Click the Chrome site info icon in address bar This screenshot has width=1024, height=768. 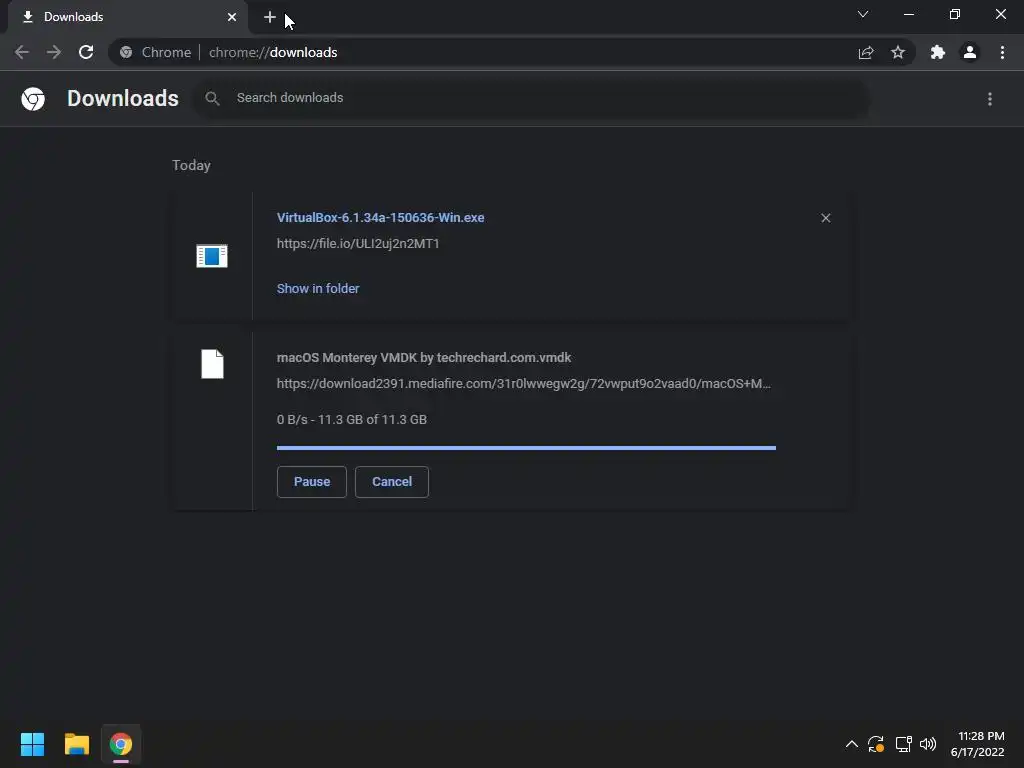tap(126, 52)
